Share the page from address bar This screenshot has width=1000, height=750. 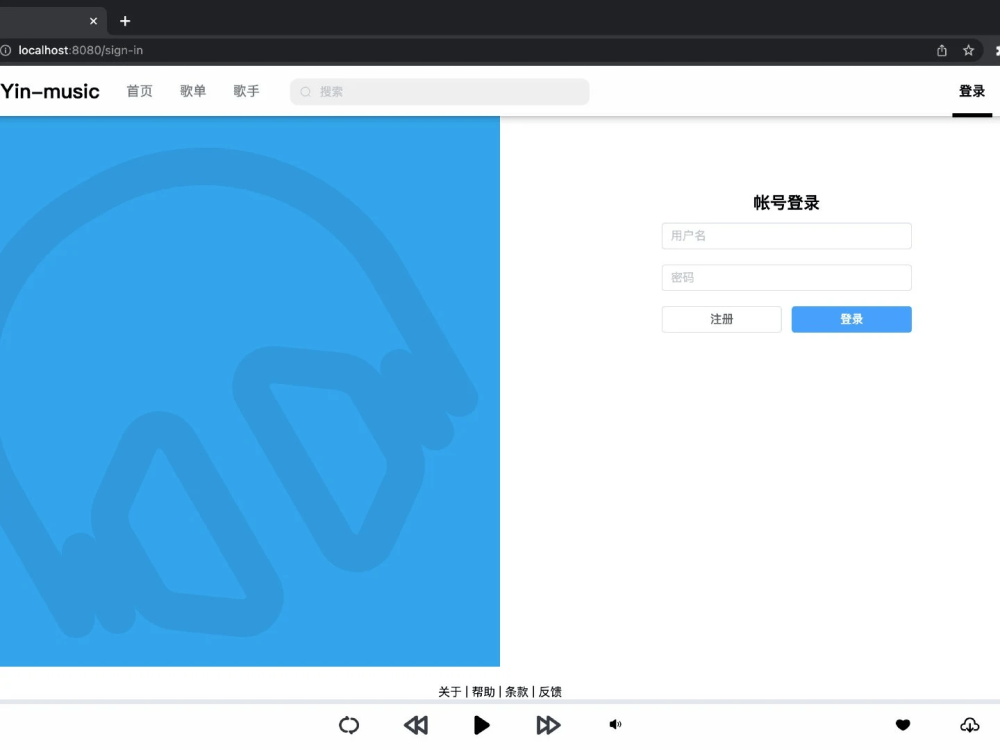(x=941, y=50)
